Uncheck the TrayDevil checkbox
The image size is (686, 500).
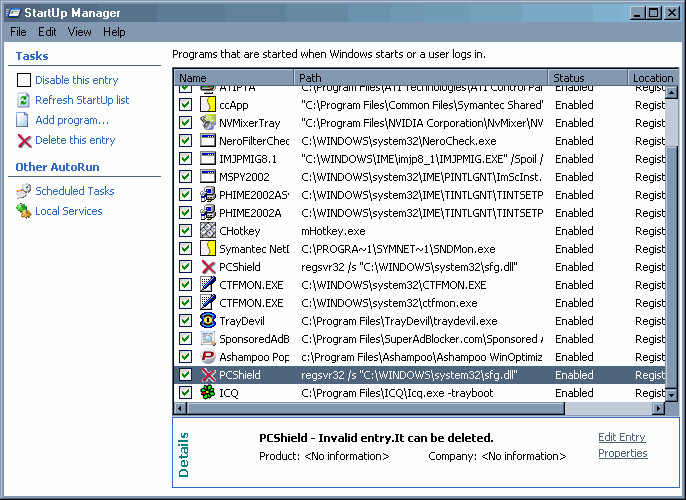(x=186, y=321)
